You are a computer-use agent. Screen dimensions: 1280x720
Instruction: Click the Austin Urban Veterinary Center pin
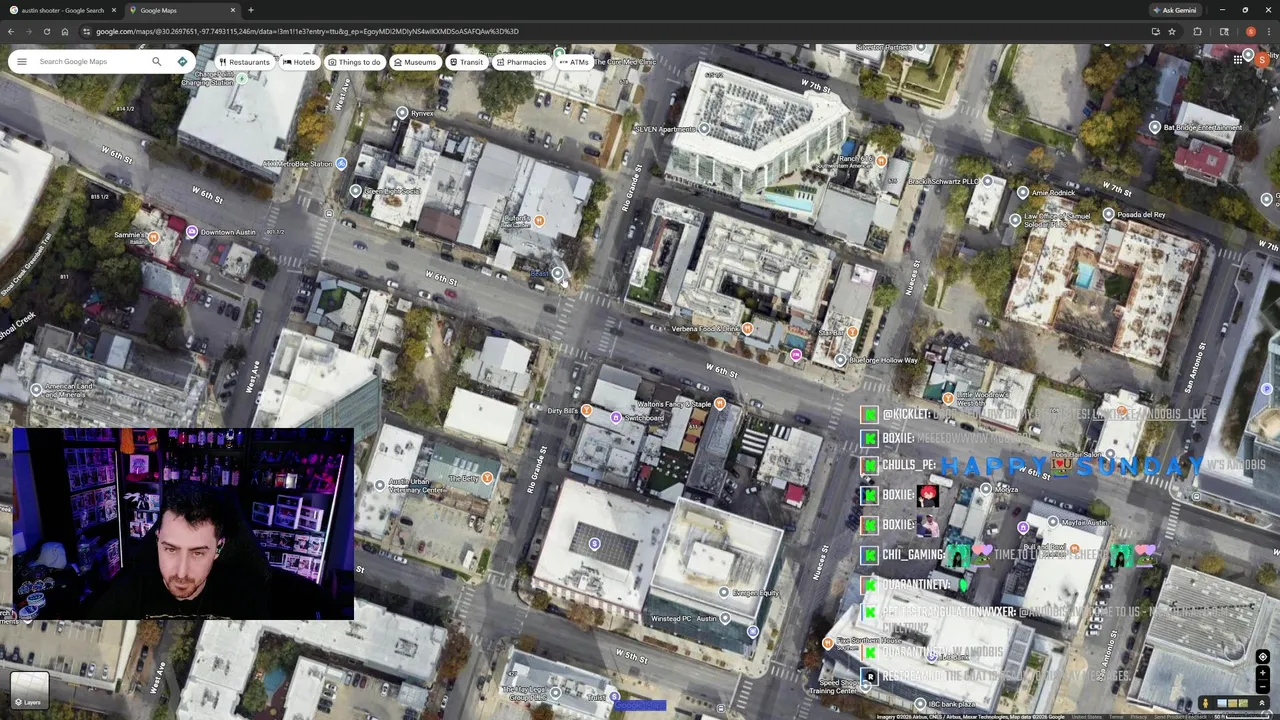[379, 484]
